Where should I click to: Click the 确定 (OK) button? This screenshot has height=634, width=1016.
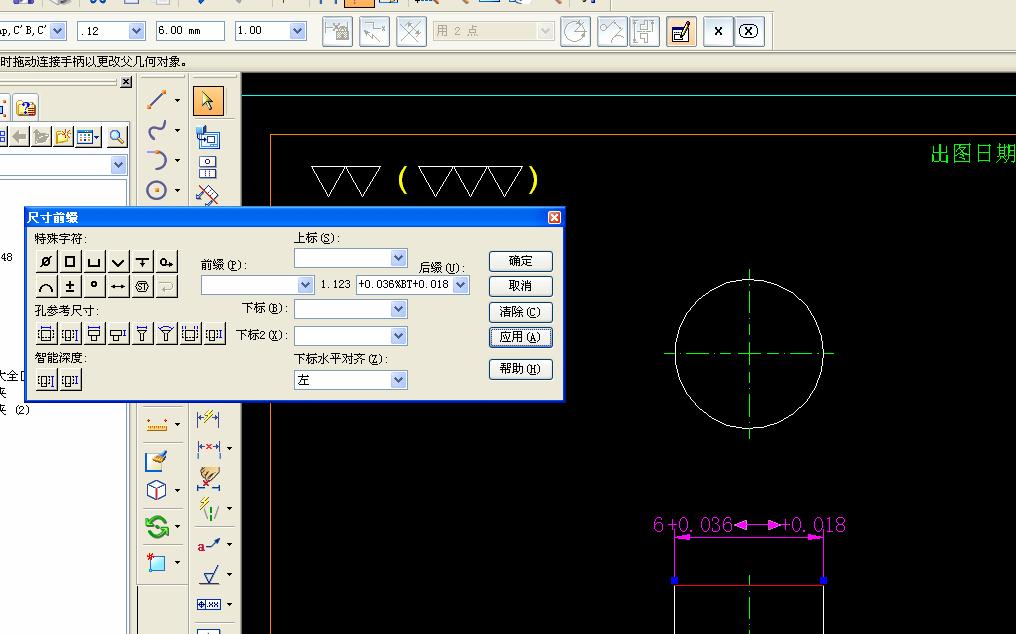(520, 261)
